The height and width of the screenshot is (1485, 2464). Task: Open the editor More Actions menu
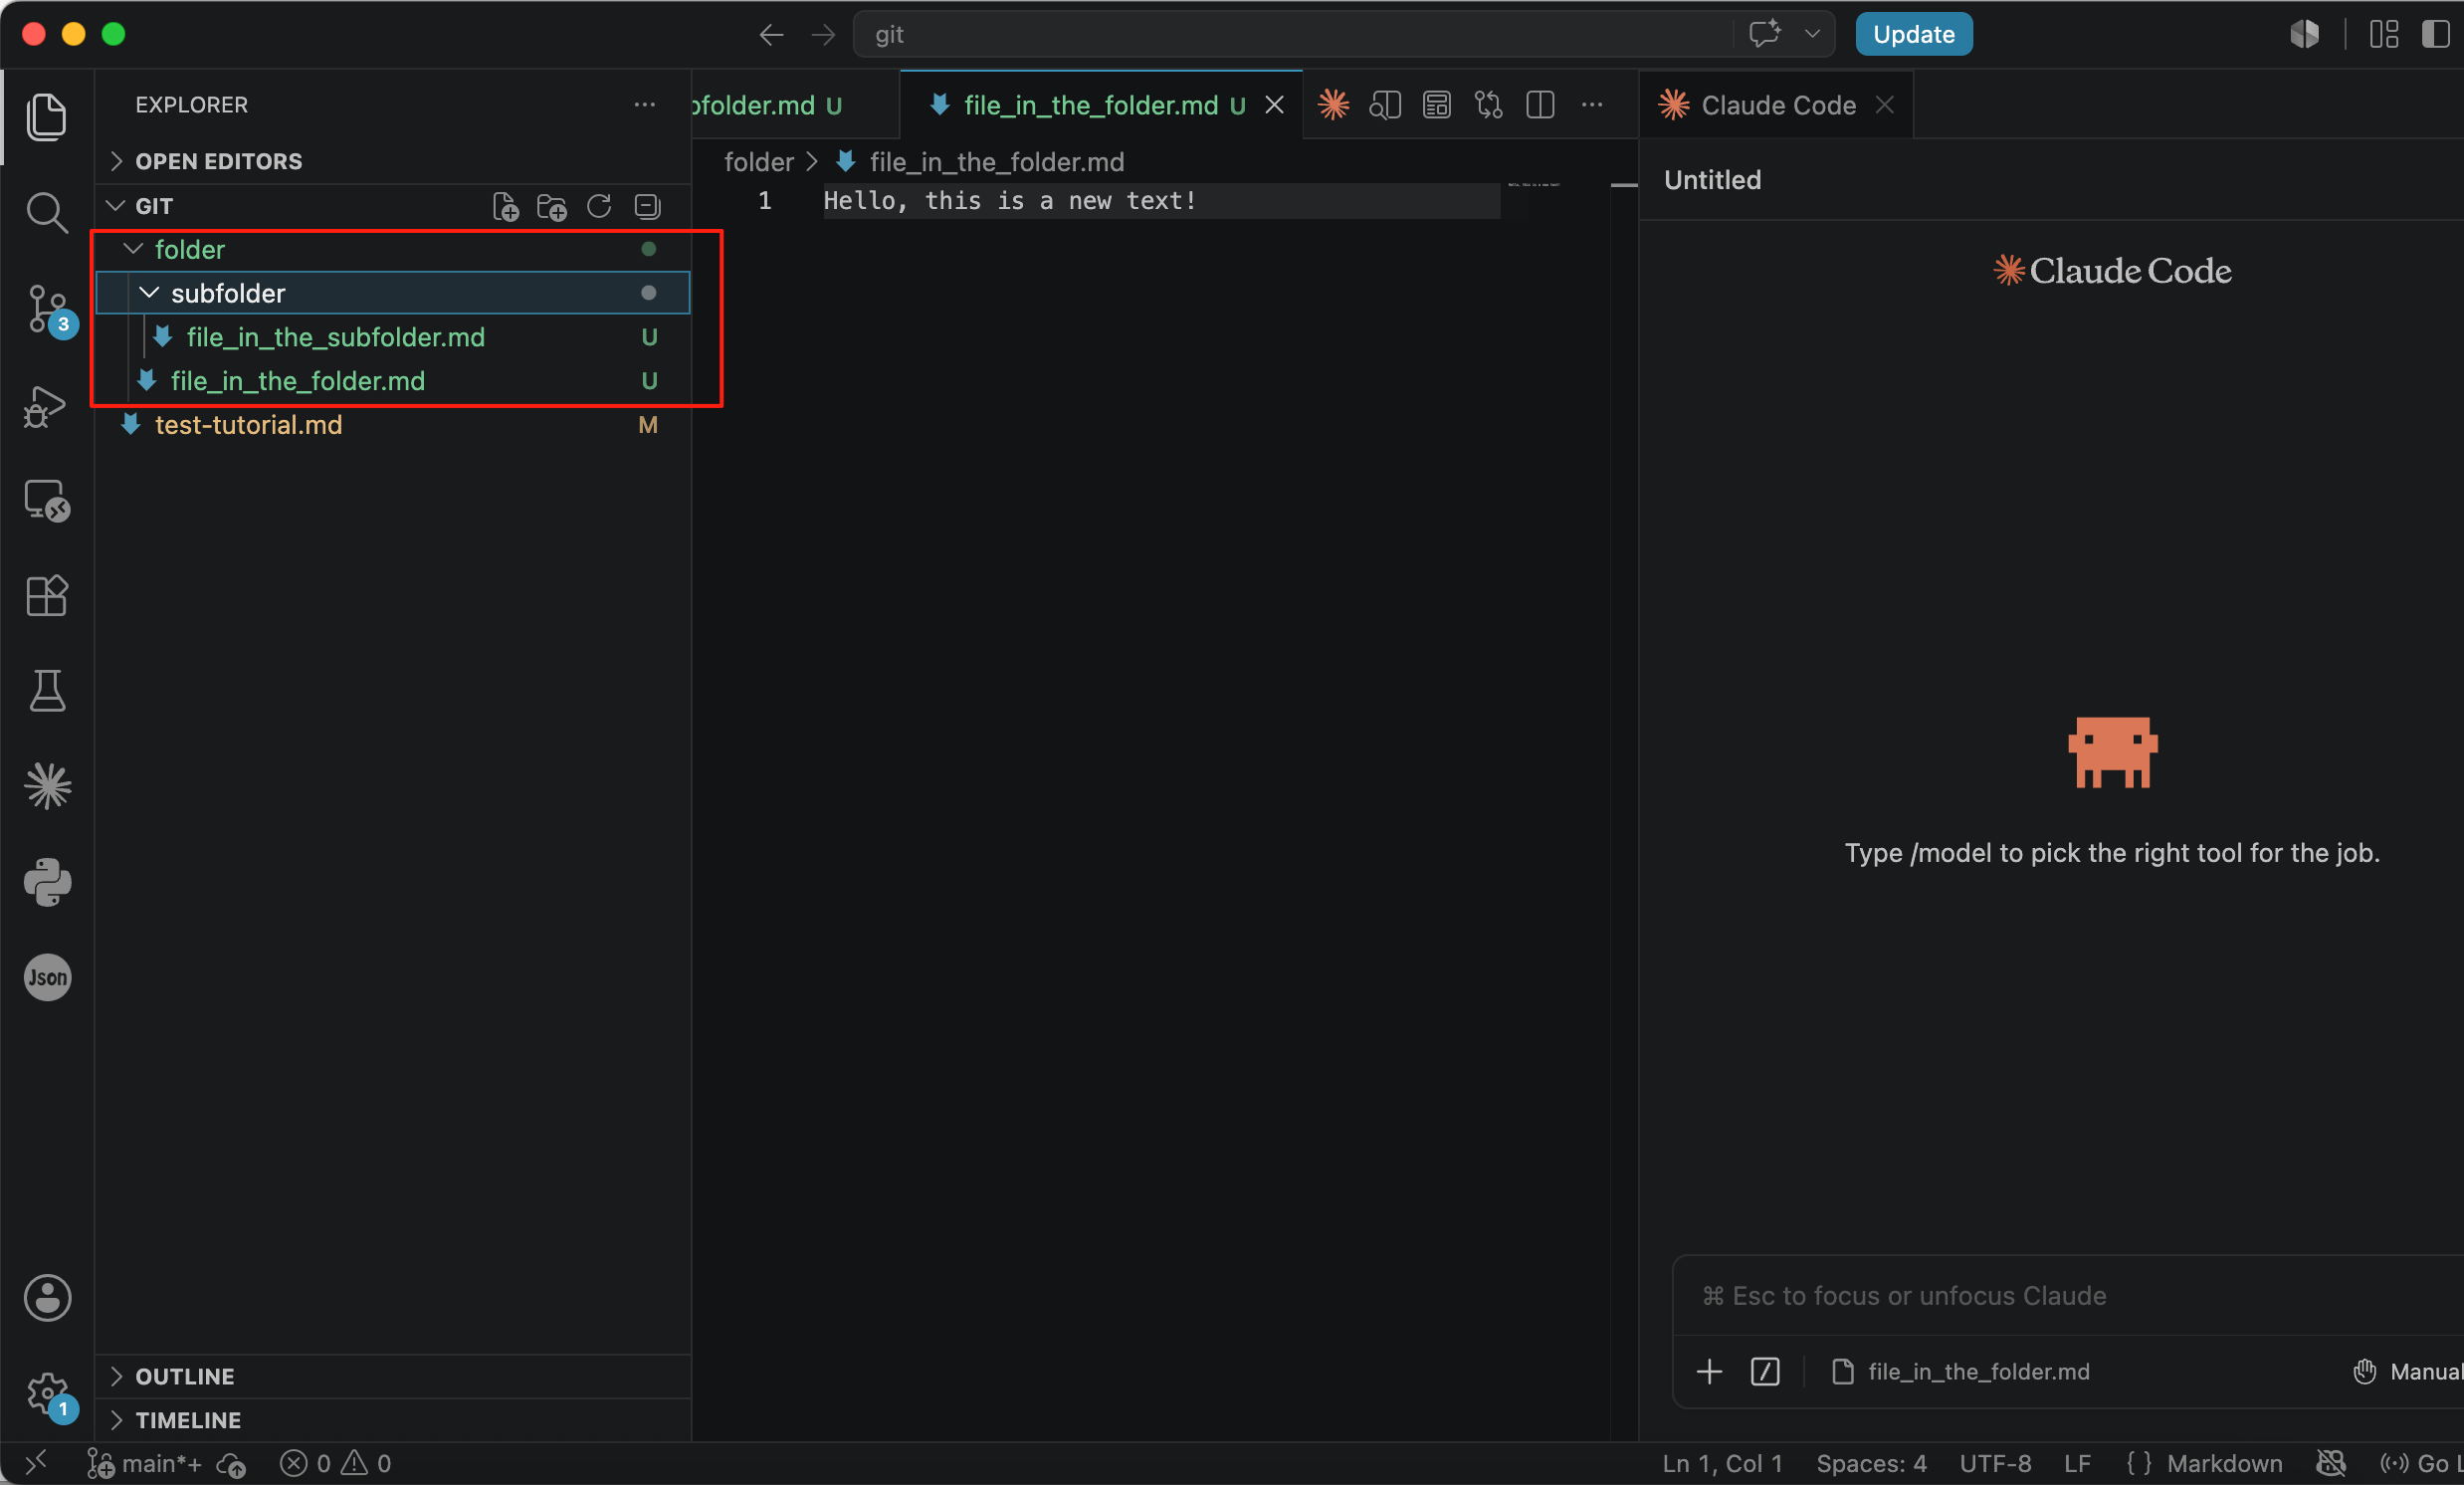click(x=1592, y=105)
